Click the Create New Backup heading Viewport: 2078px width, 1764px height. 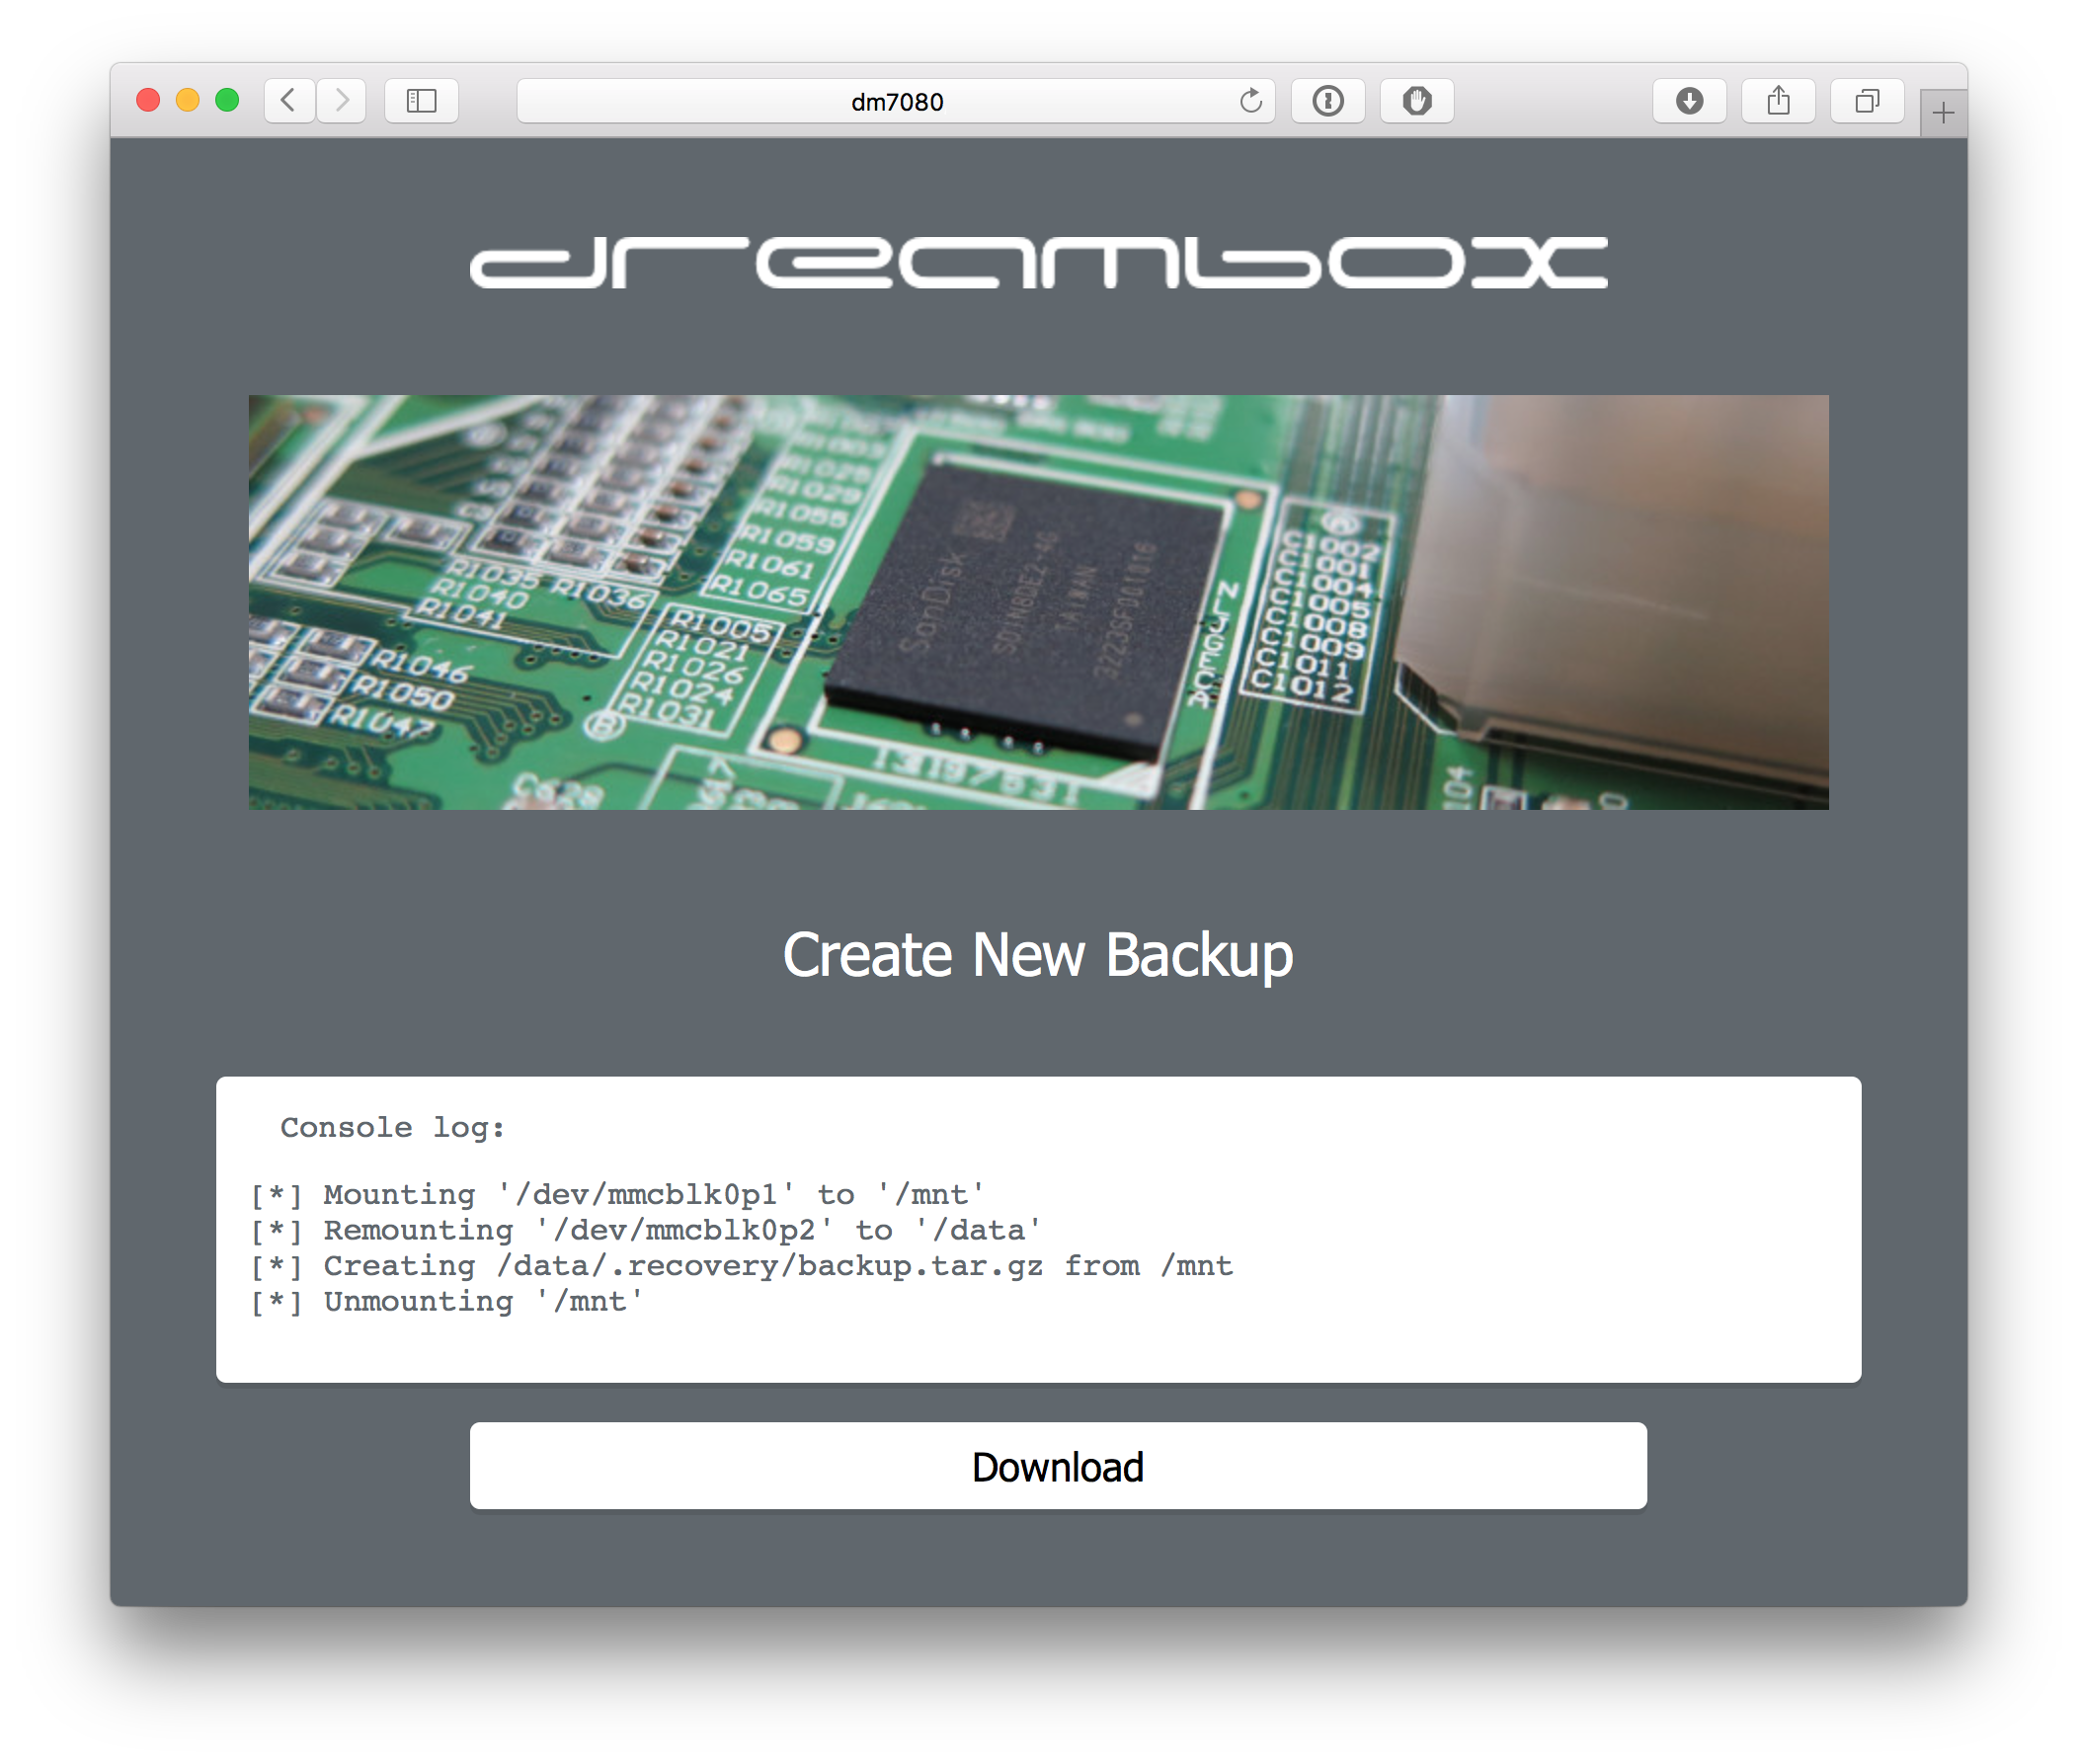click(1038, 954)
